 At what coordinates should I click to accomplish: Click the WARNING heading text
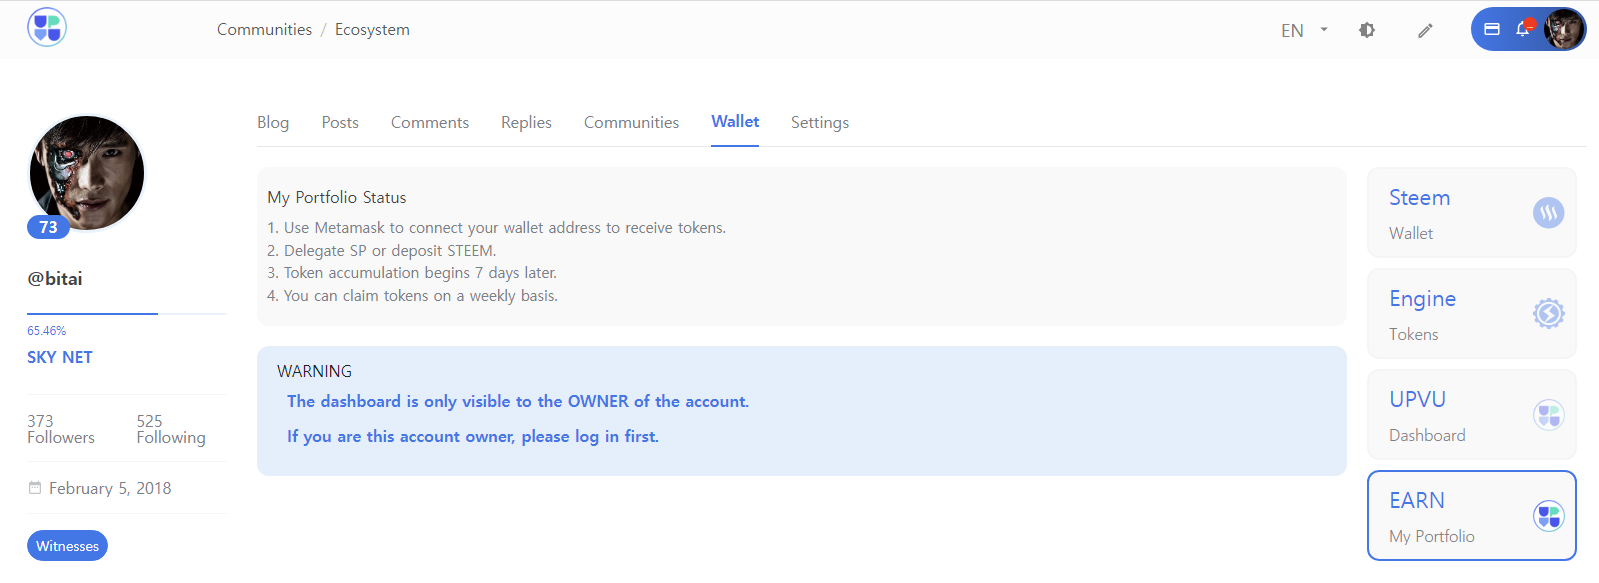click(314, 371)
